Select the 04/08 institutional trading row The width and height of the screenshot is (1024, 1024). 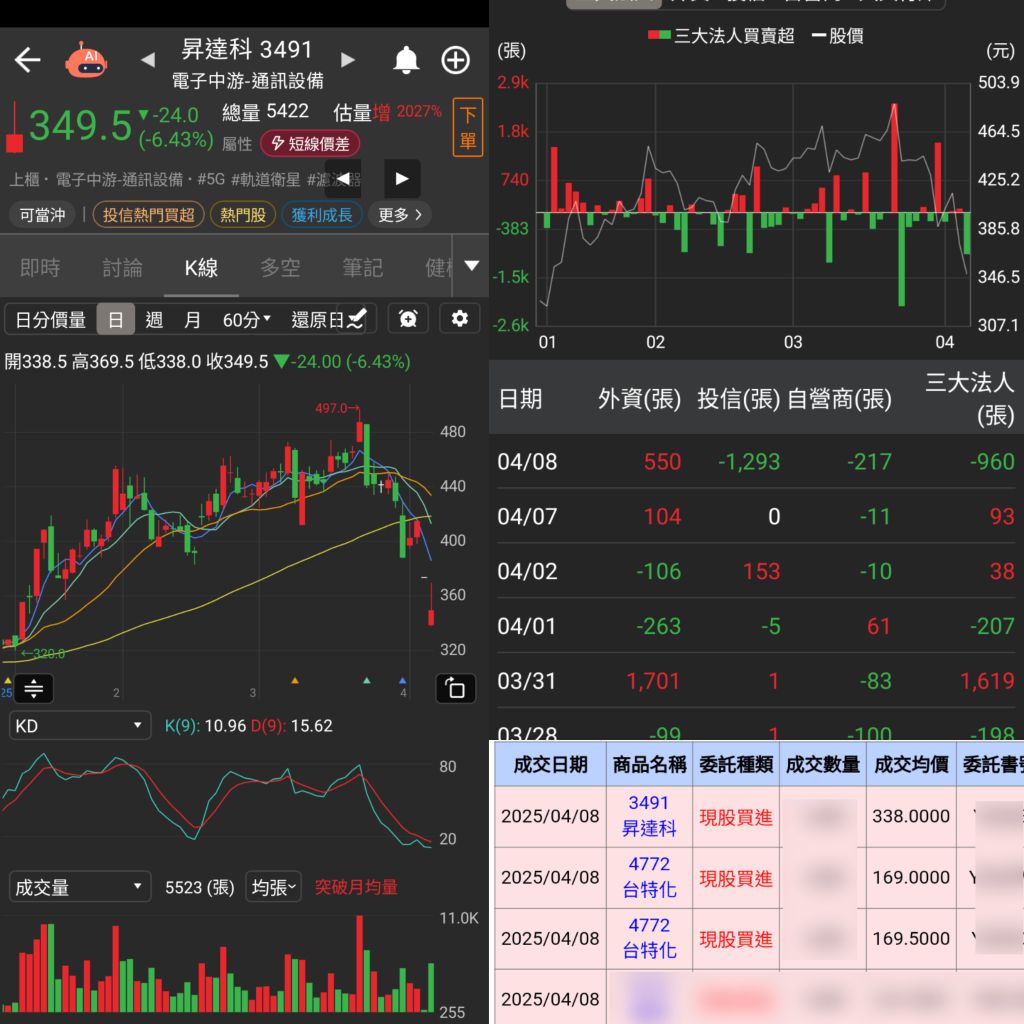point(756,462)
